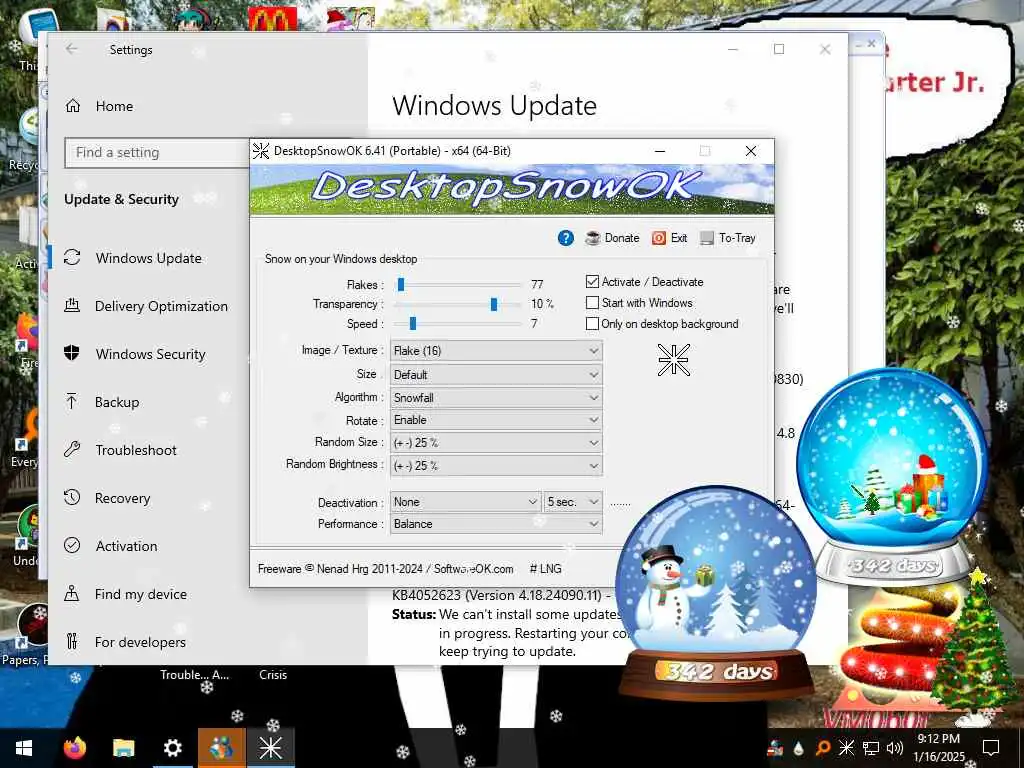Click the red Exit icon in DesktopSnowOK
The width and height of the screenshot is (1024, 768).
click(658, 238)
